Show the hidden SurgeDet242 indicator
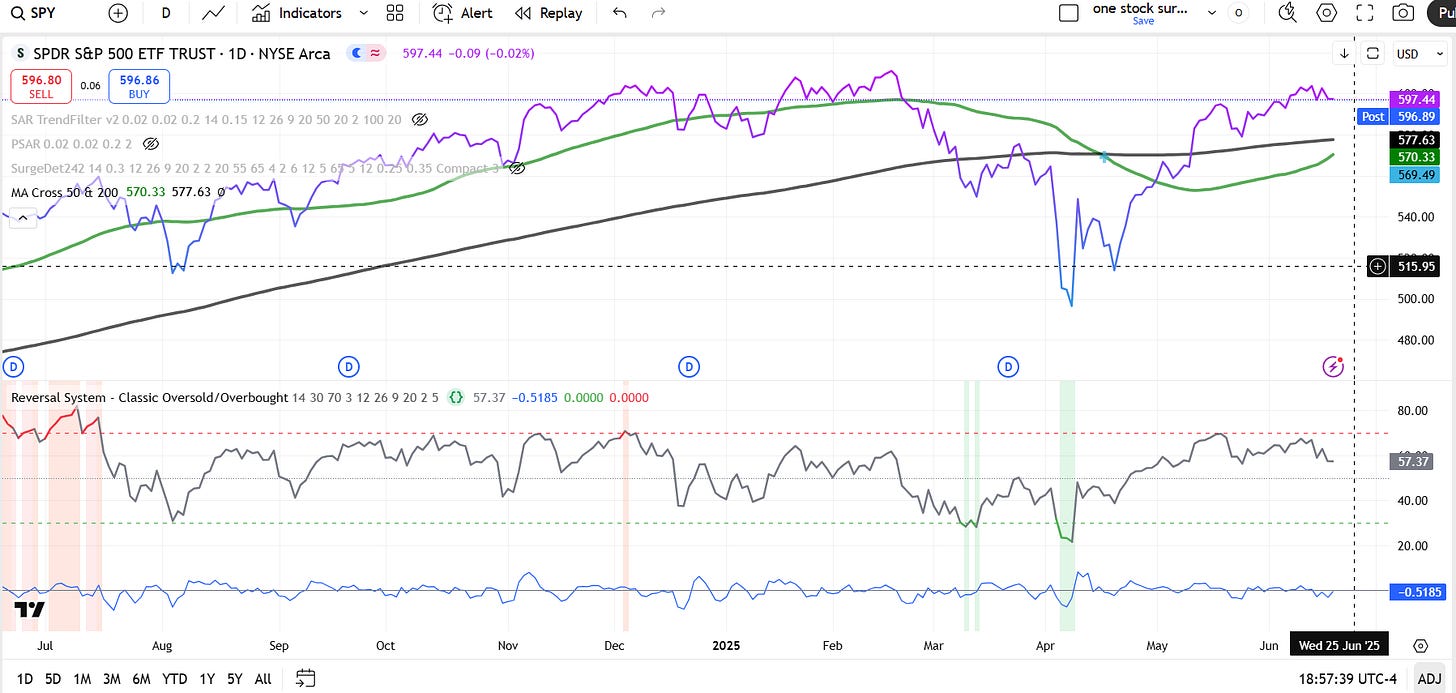The image size is (1456, 693). click(516, 169)
